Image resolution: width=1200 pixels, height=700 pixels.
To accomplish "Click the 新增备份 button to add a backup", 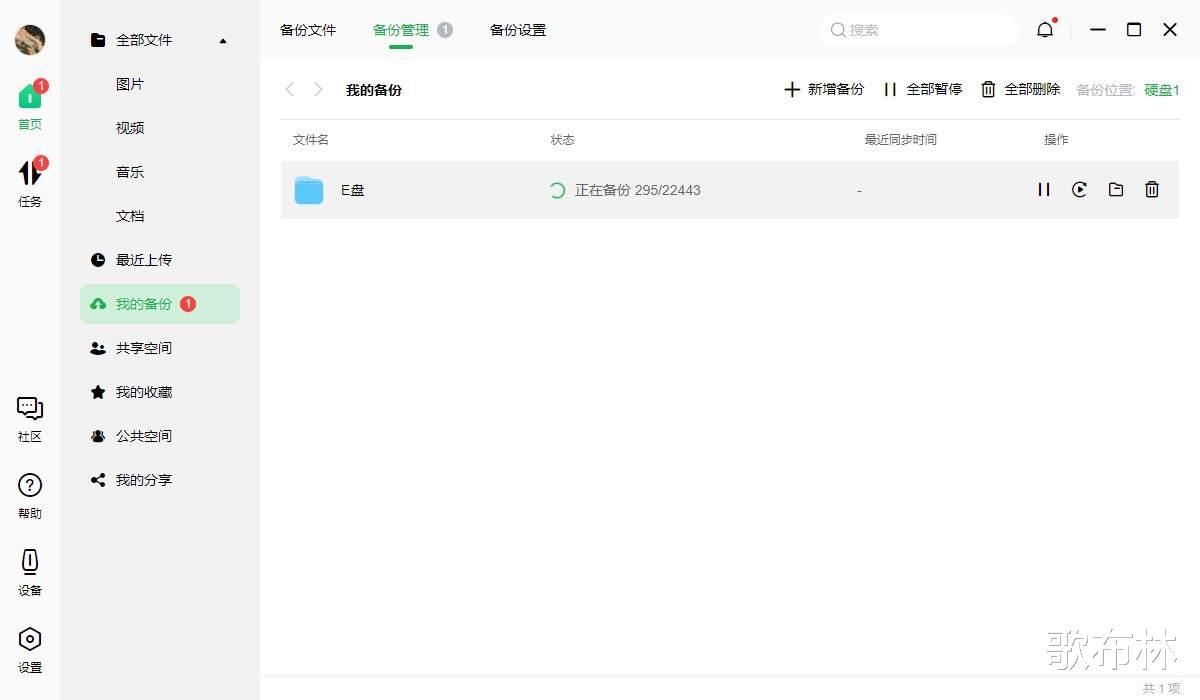I will 823,89.
